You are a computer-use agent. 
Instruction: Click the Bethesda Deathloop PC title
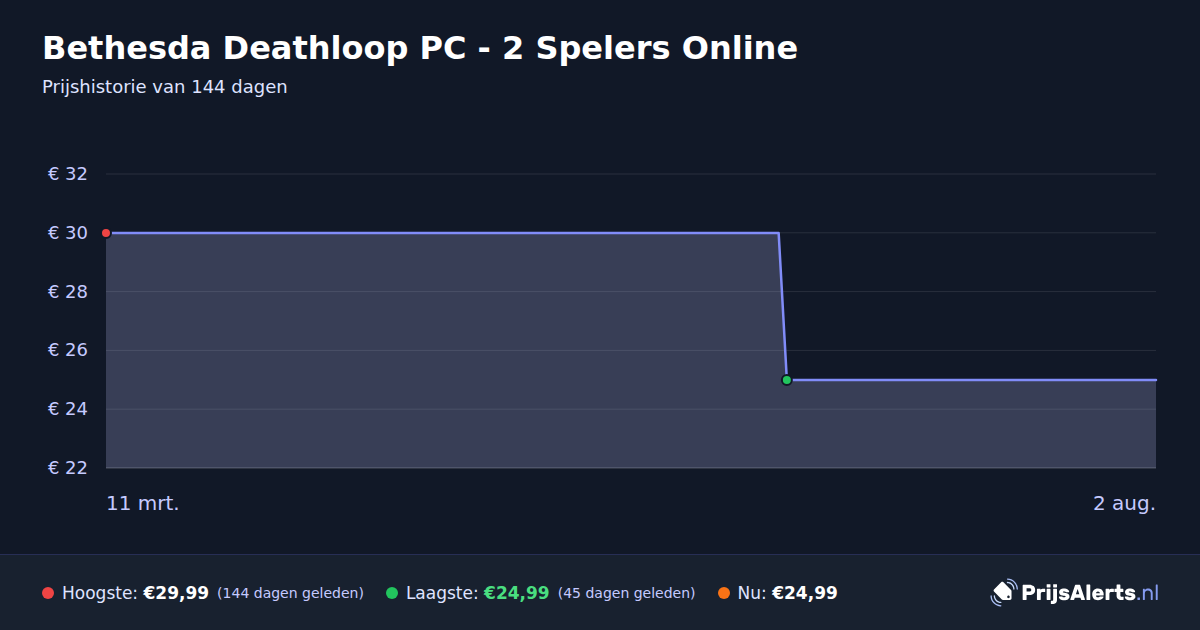click(420, 48)
